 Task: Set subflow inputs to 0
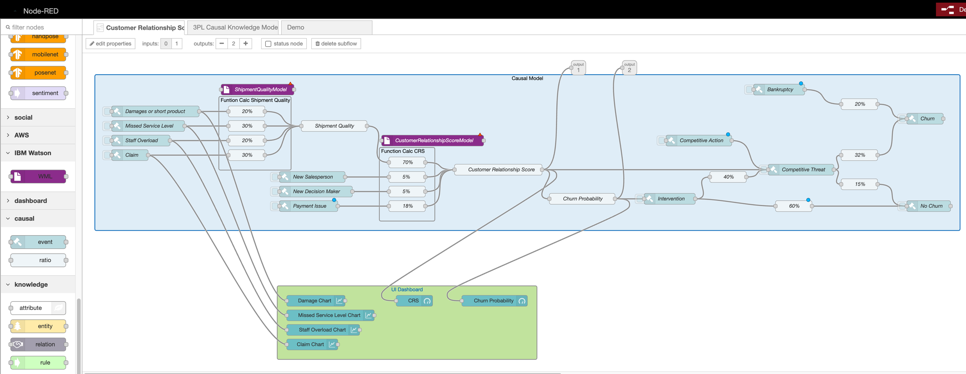[x=166, y=44]
